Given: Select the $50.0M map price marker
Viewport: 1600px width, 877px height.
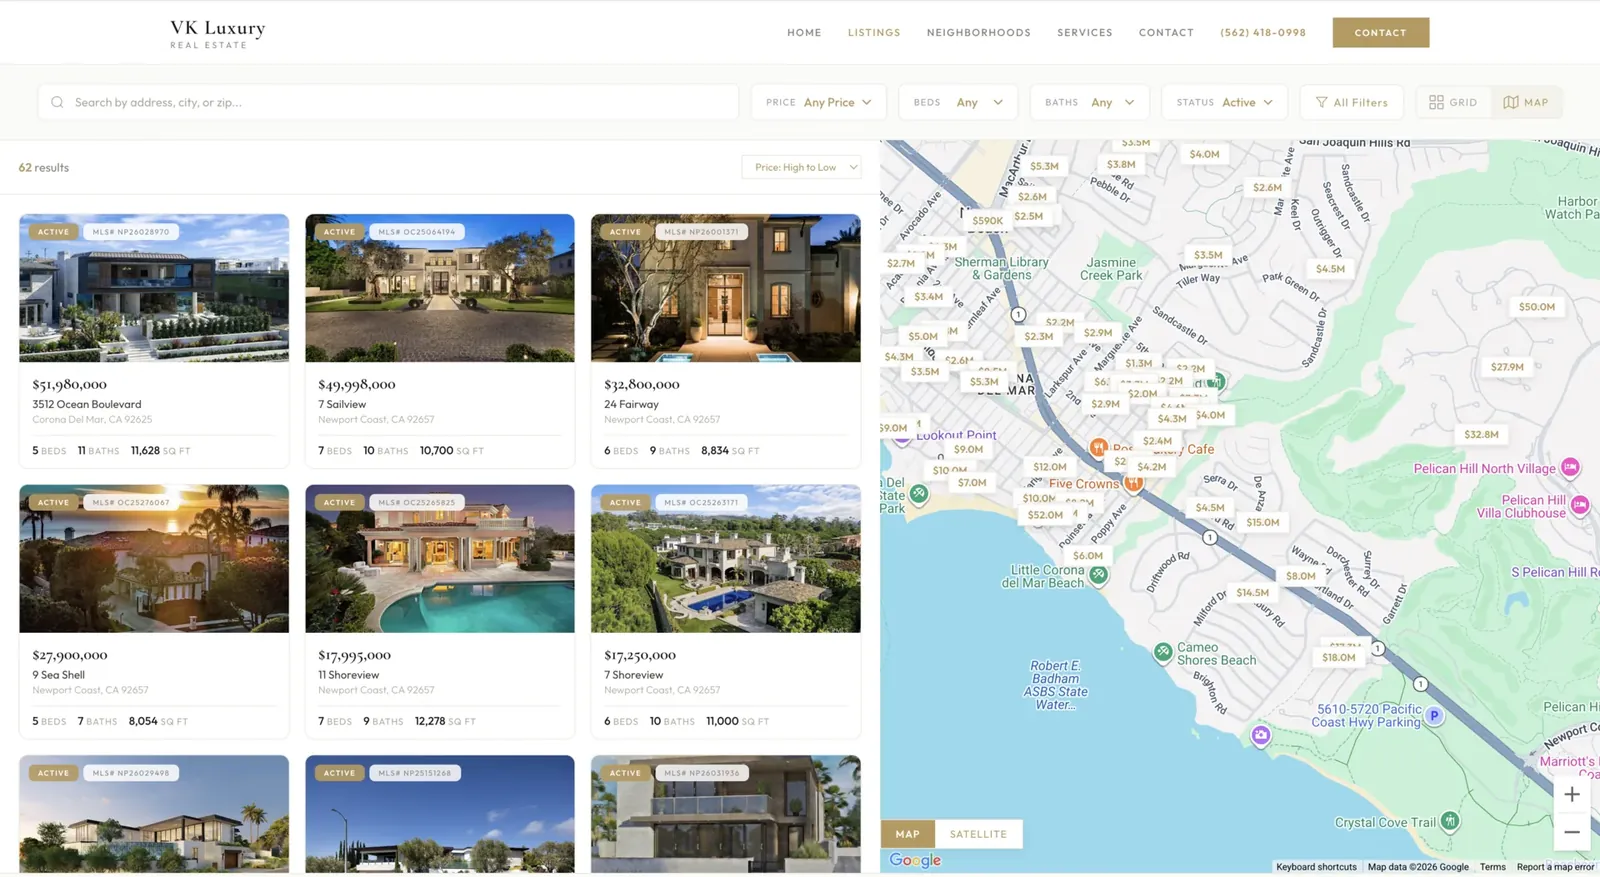Looking at the screenshot, I should click(1536, 307).
